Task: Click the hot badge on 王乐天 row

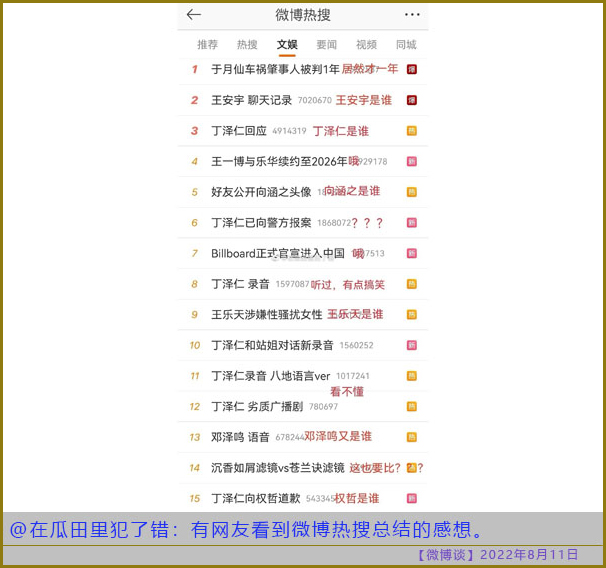Action: coord(412,315)
